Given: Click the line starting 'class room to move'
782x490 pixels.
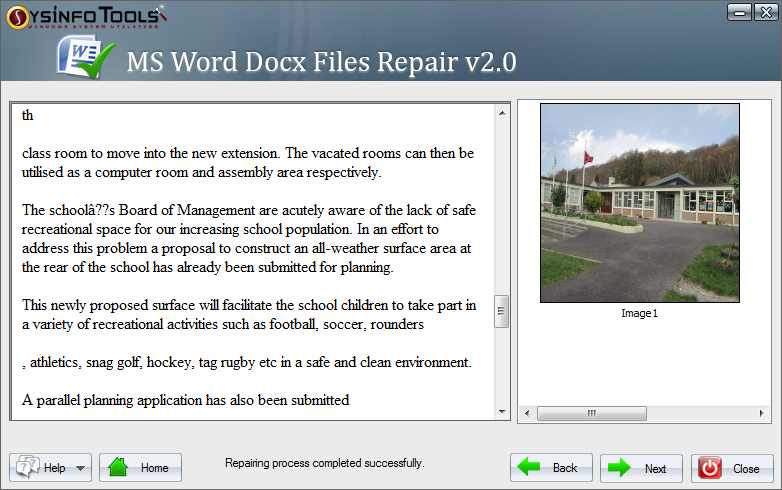Looking at the screenshot, I should (248, 153).
